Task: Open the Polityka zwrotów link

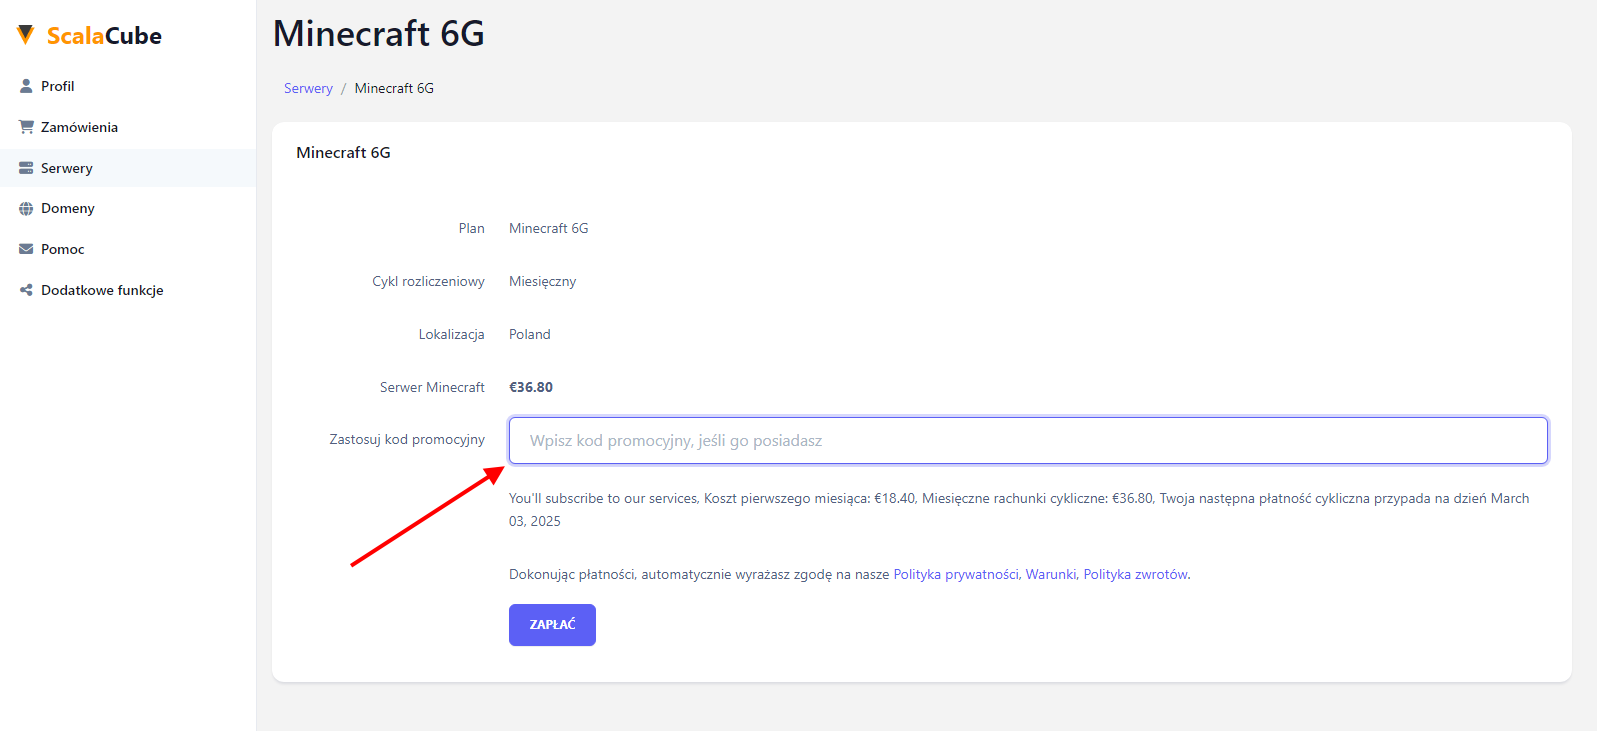Action: tap(1135, 574)
